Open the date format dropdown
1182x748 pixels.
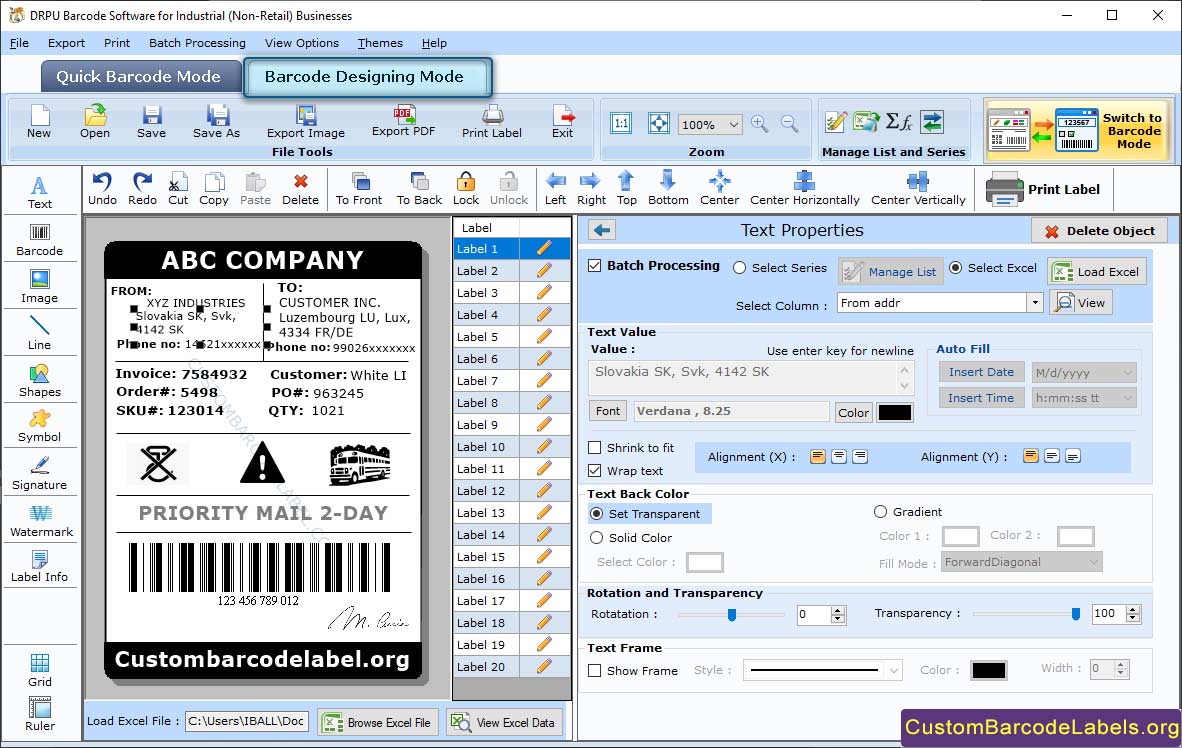click(x=1128, y=372)
